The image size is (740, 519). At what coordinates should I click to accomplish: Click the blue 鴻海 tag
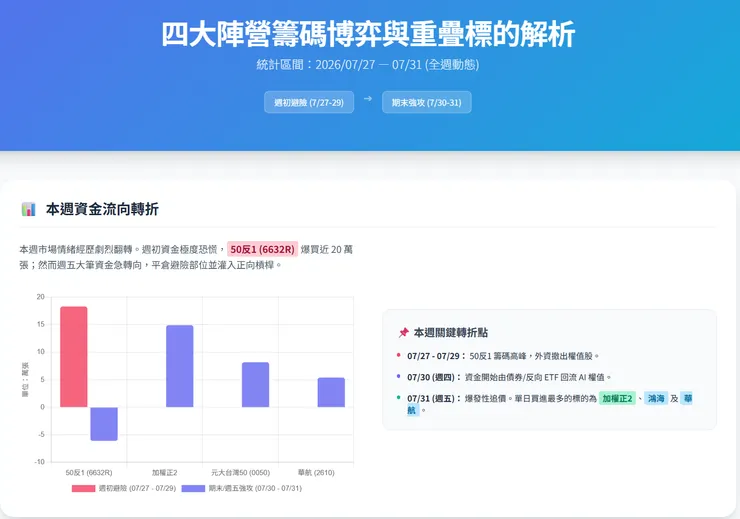pos(656,398)
